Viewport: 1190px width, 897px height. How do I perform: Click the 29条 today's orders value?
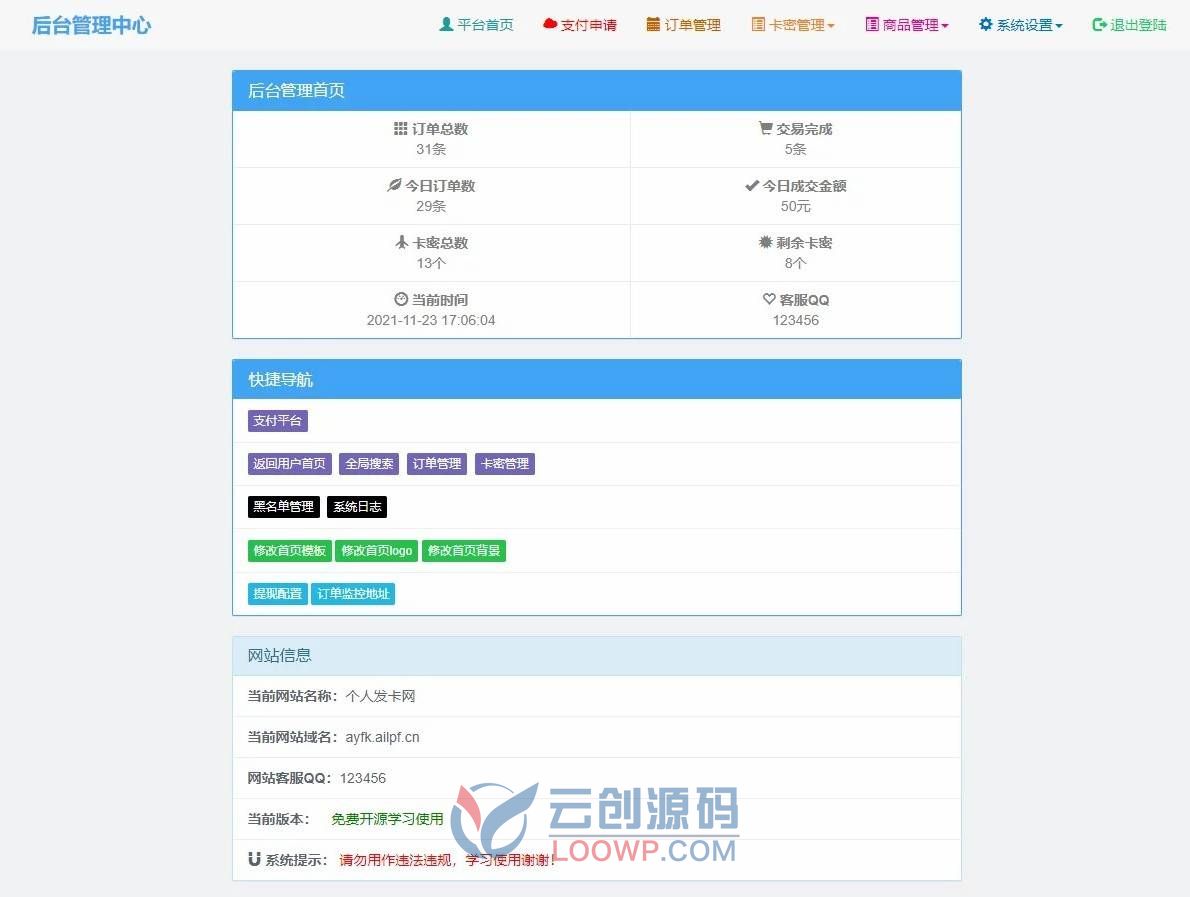click(x=431, y=206)
